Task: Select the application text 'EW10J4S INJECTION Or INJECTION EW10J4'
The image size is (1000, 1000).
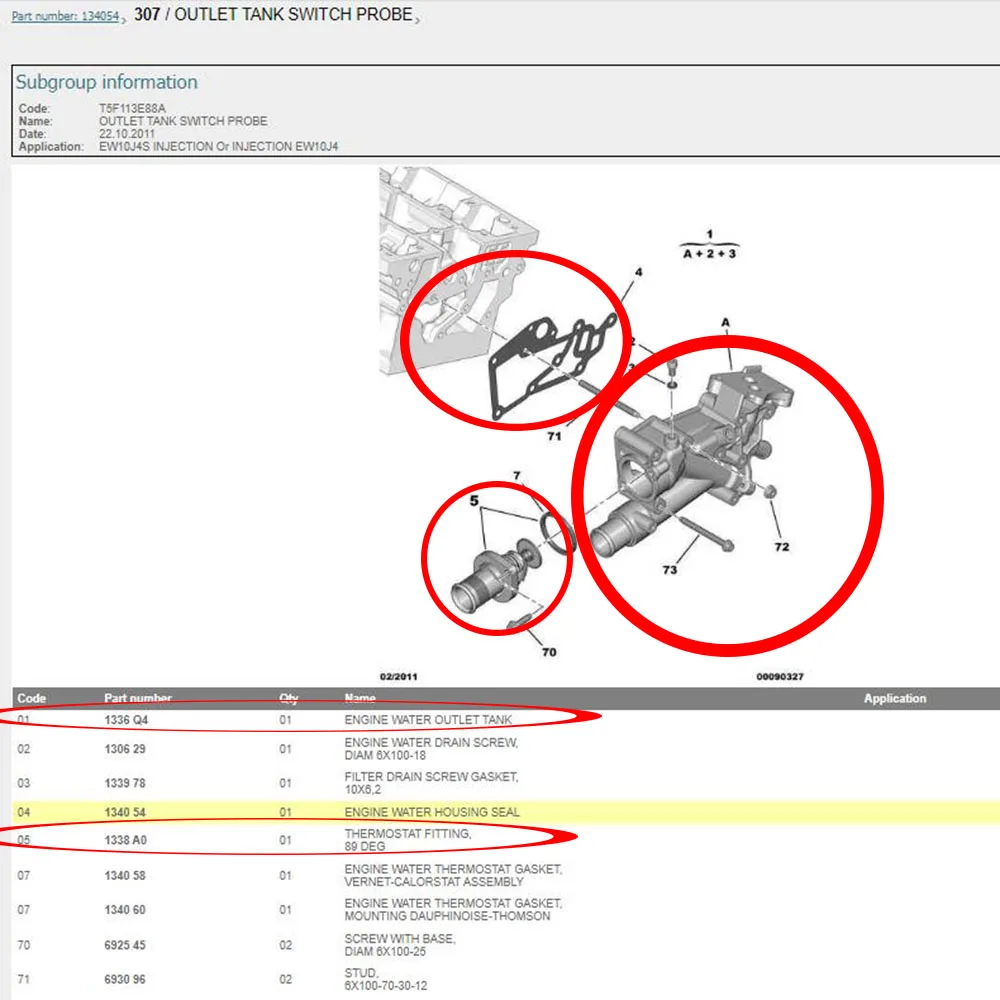Action: tap(218, 147)
